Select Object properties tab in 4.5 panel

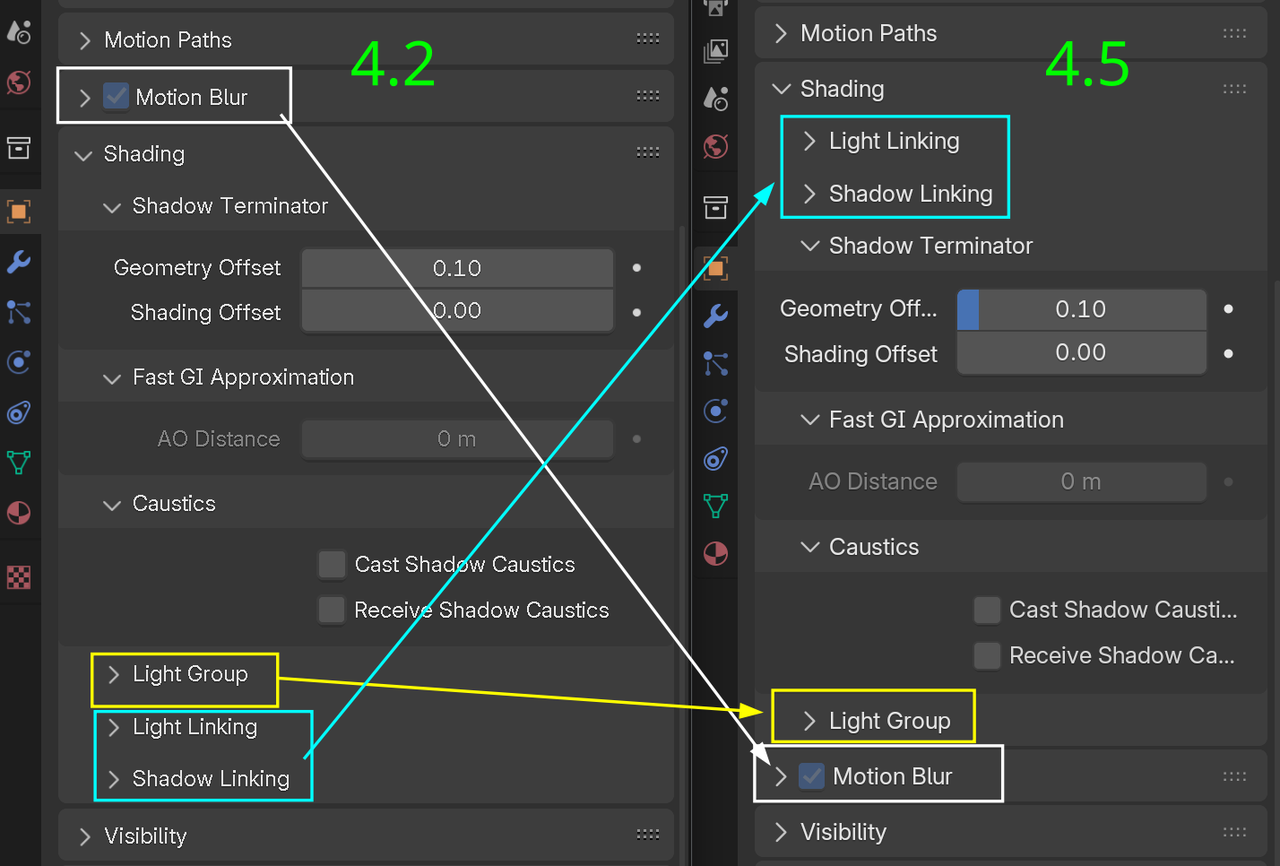(715, 268)
